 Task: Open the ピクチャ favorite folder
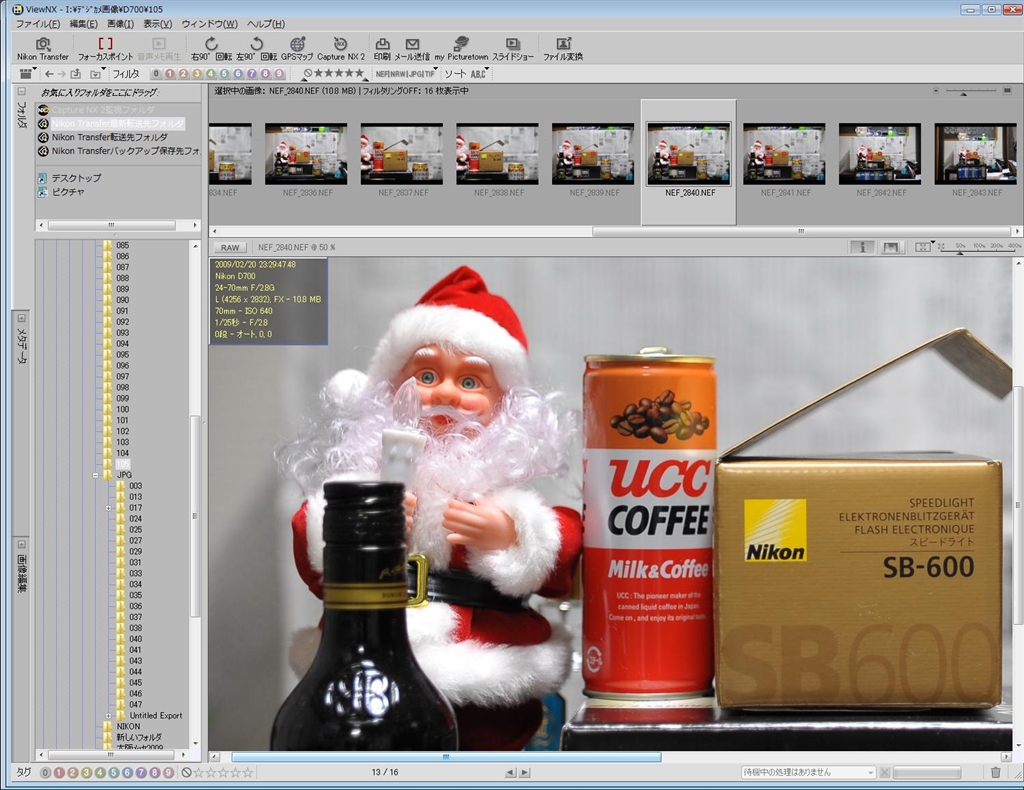[61, 192]
